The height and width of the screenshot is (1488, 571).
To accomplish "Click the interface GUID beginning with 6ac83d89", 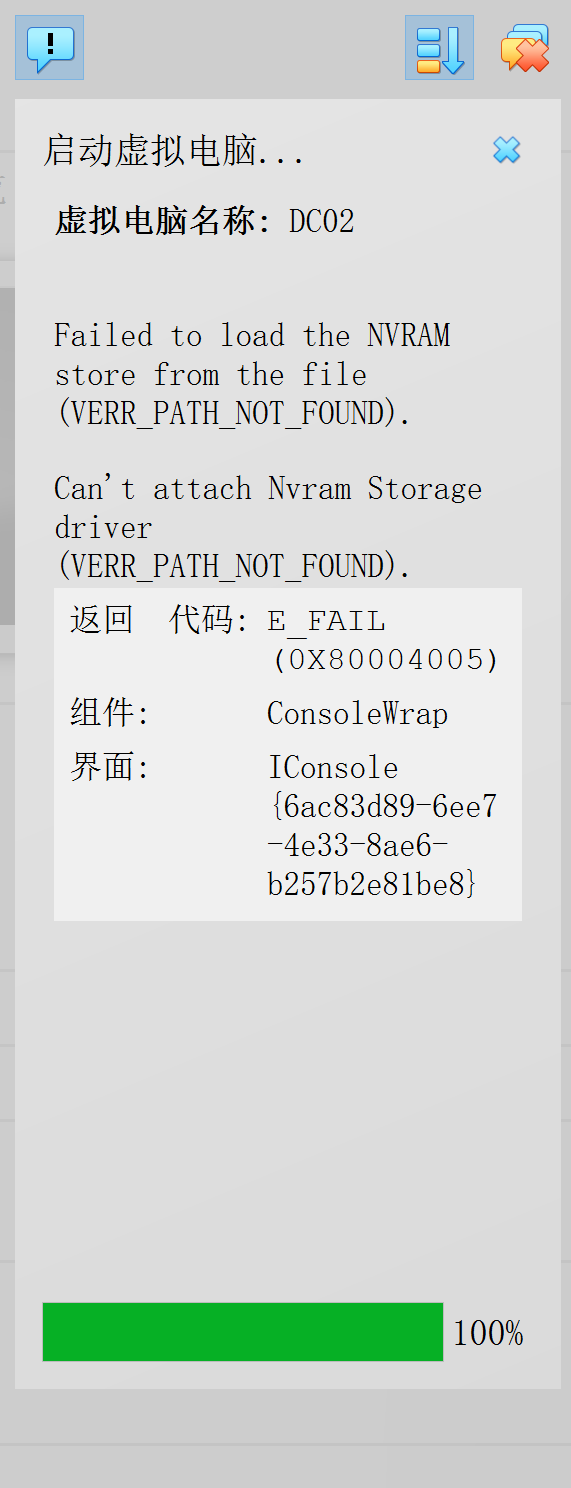I will click(x=382, y=845).
